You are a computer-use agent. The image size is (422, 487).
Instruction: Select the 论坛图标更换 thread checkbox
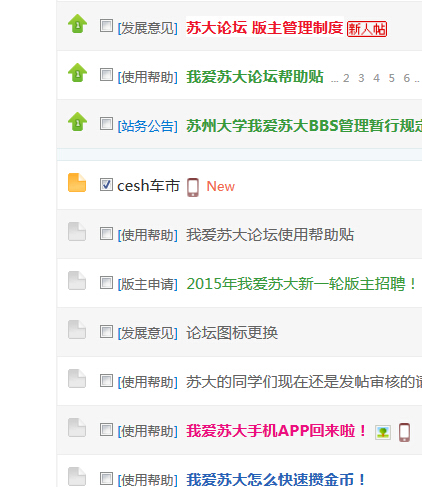[106, 332]
